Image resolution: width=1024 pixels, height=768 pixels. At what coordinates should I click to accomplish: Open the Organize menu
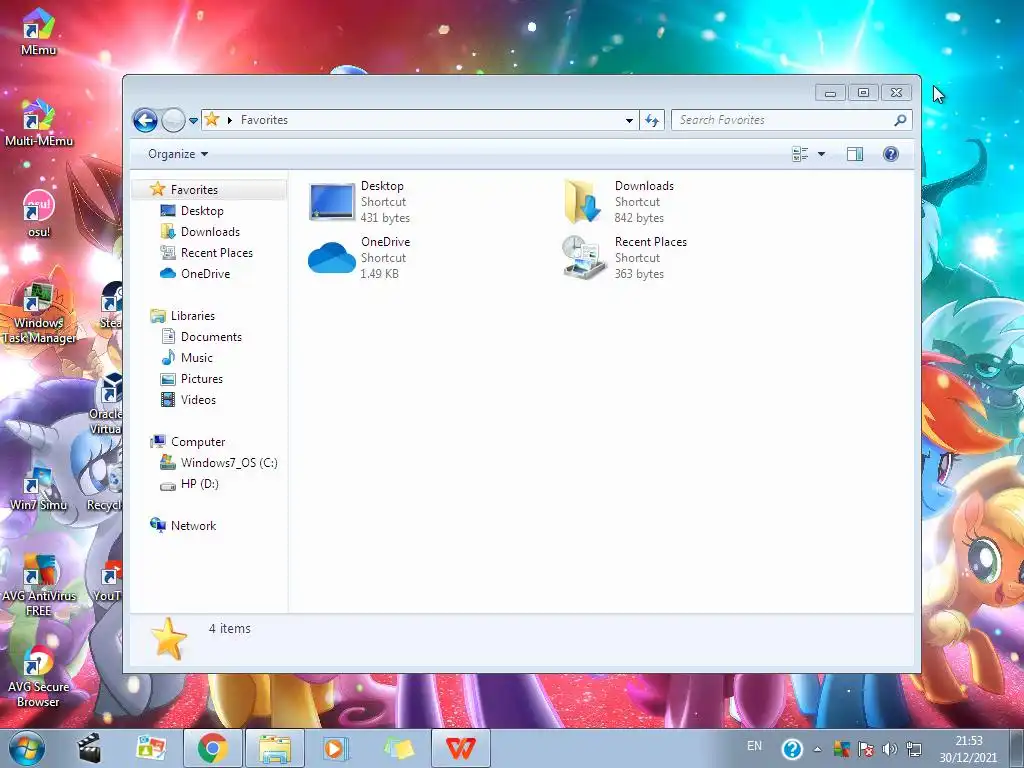[x=178, y=154]
